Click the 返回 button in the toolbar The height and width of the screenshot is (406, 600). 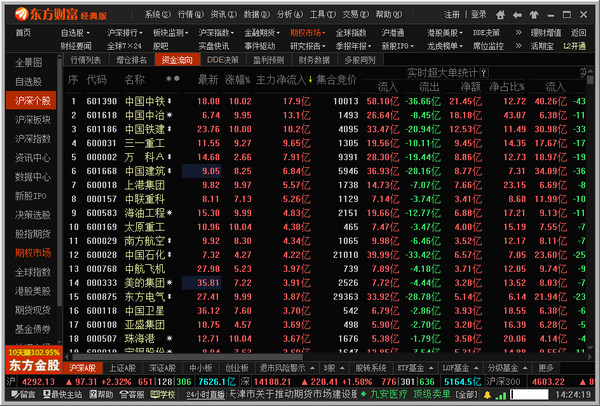tap(578, 33)
